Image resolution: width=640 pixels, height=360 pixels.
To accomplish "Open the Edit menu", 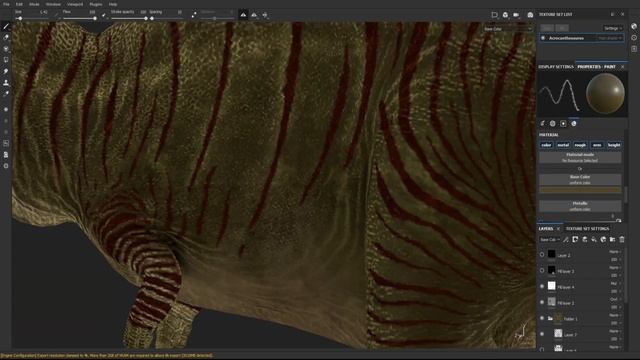I will pos(19,4).
